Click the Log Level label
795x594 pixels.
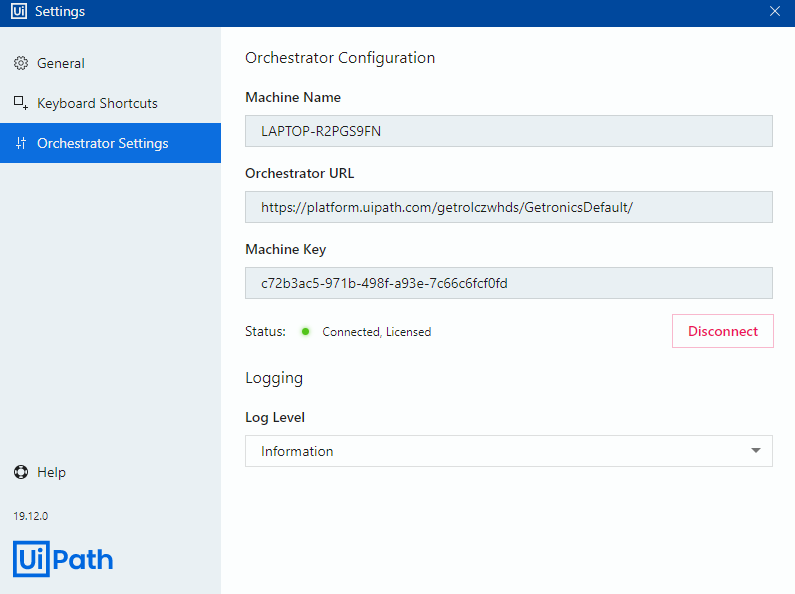tap(275, 418)
